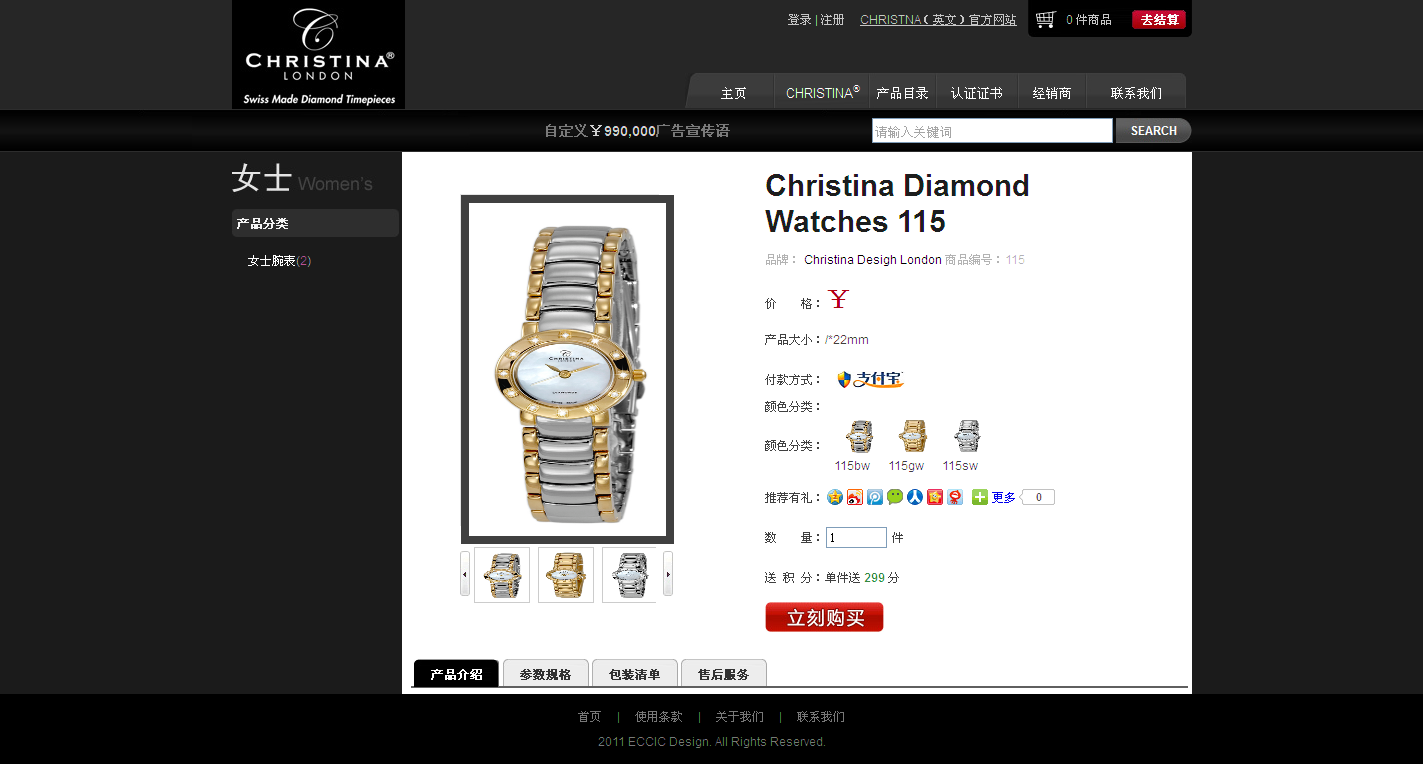Share to Qzone via star icon
This screenshot has width=1423, height=764.
[835, 497]
